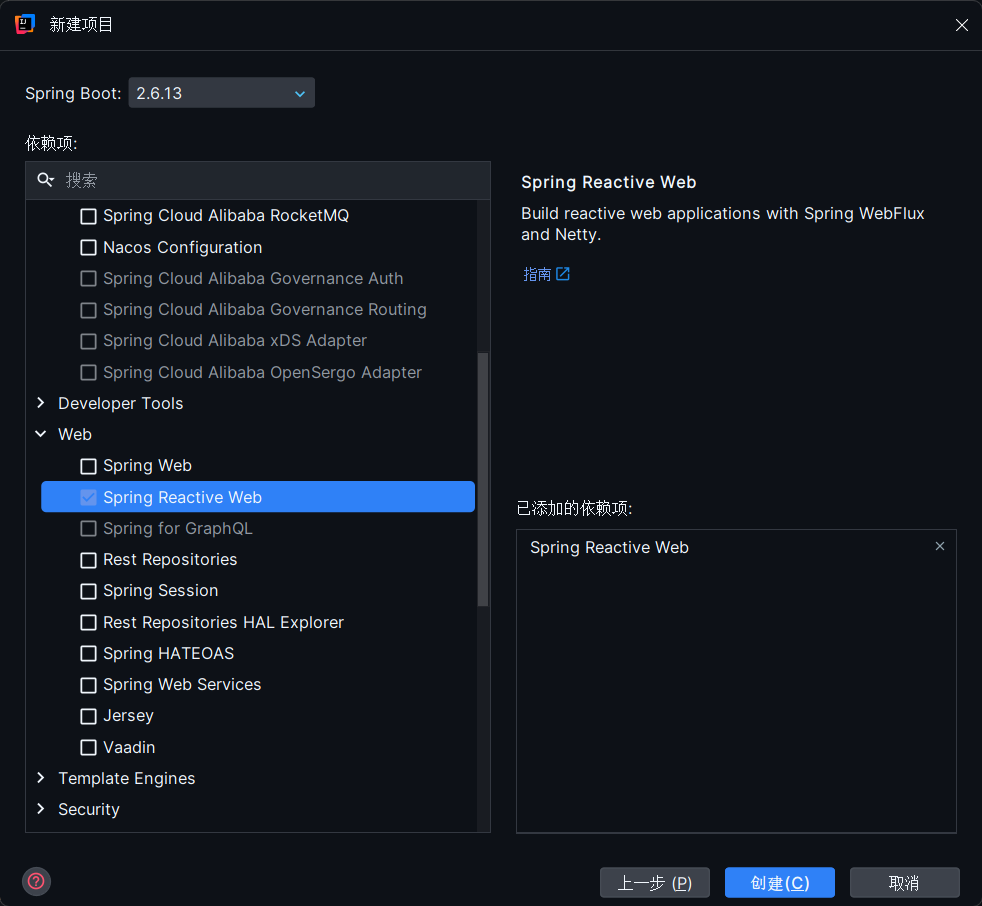The image size is (982, 906).
Task: Check Spring Cloud Alibaba OpenSergo Adapter
Action: pyautogui.click(x=88, y=373)
